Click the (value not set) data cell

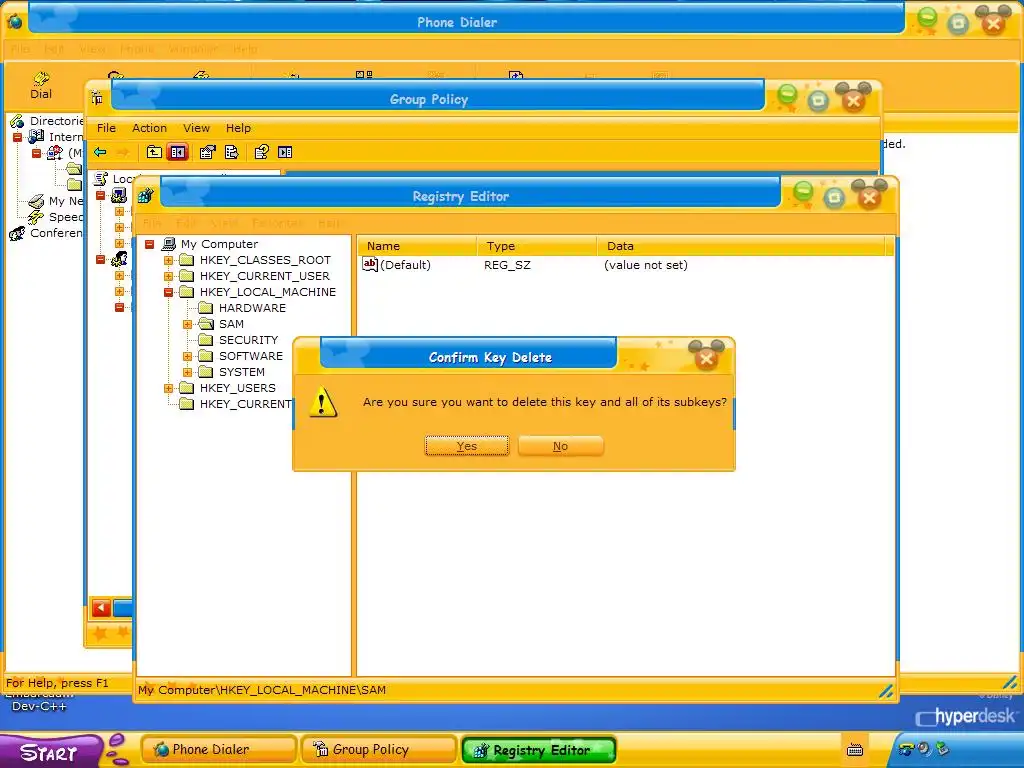pos(646,265)
